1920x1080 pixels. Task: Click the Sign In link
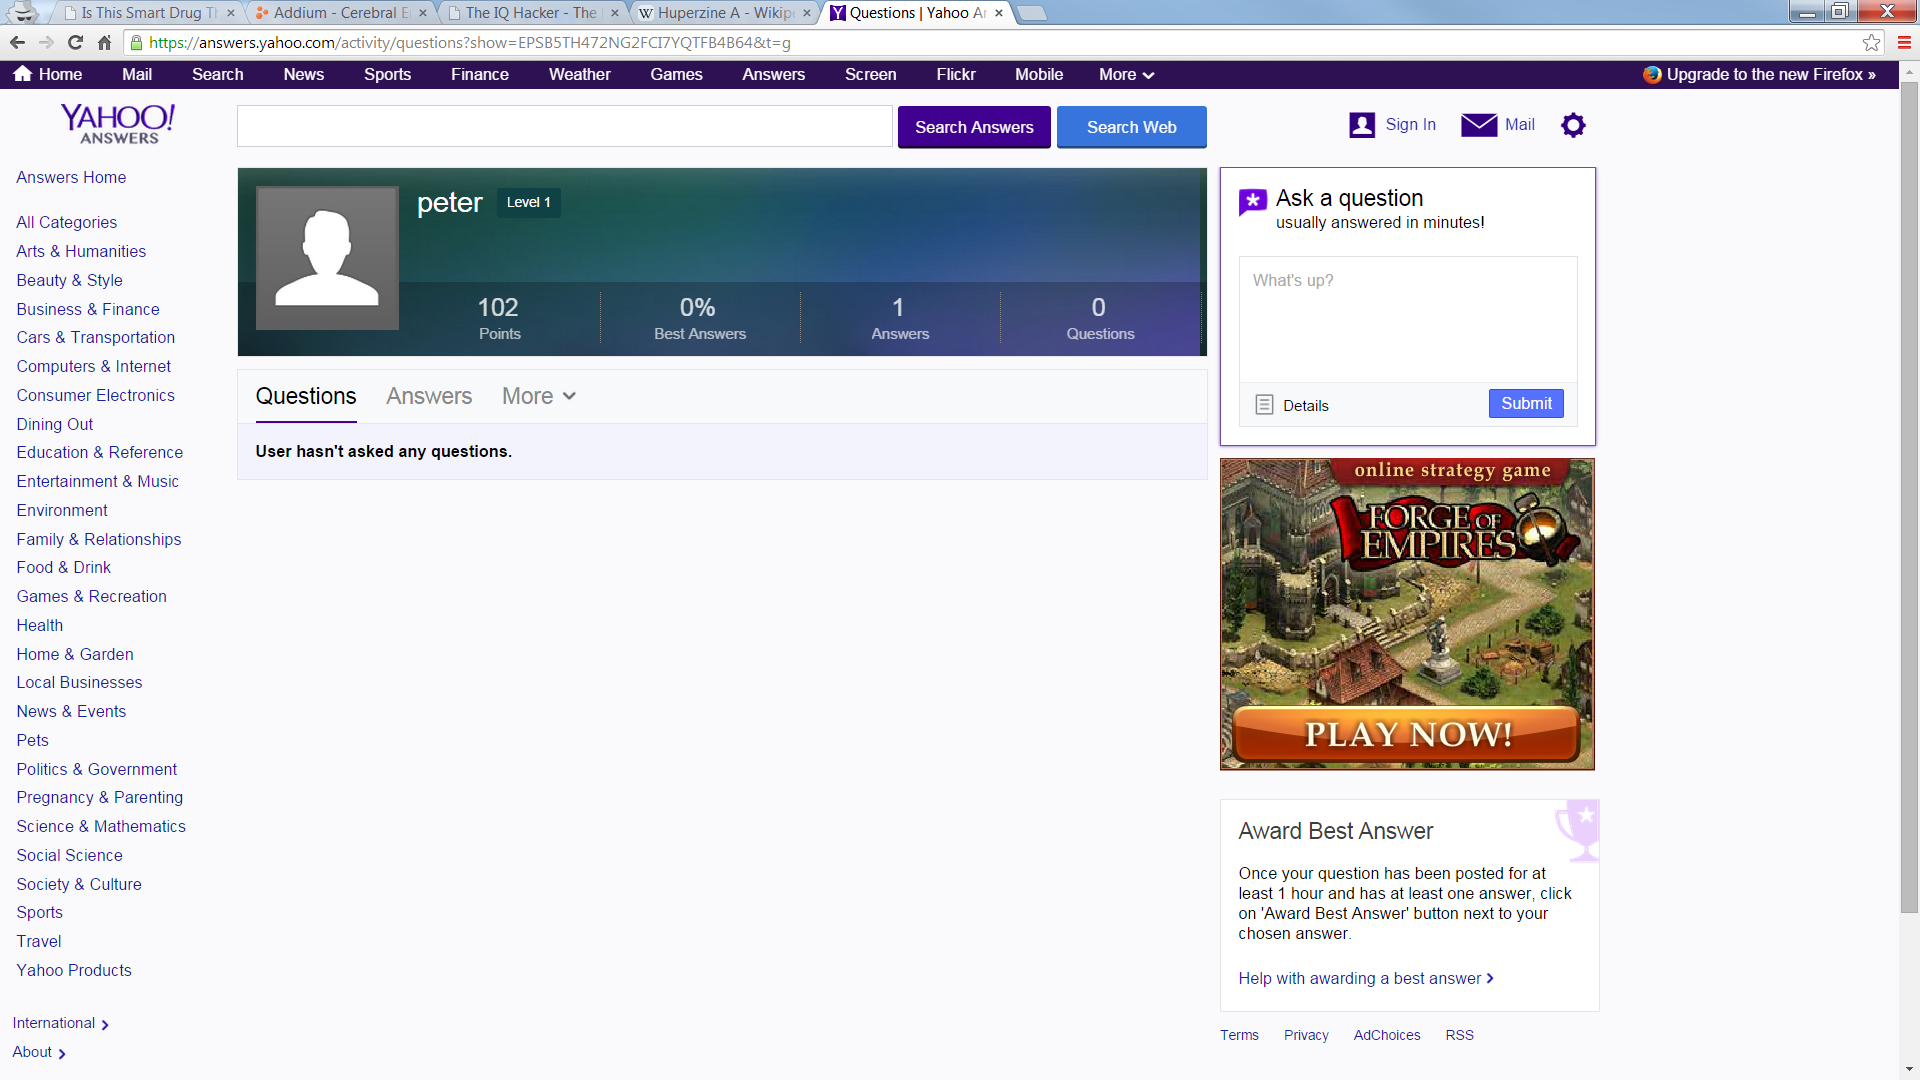coord(1410,125)
